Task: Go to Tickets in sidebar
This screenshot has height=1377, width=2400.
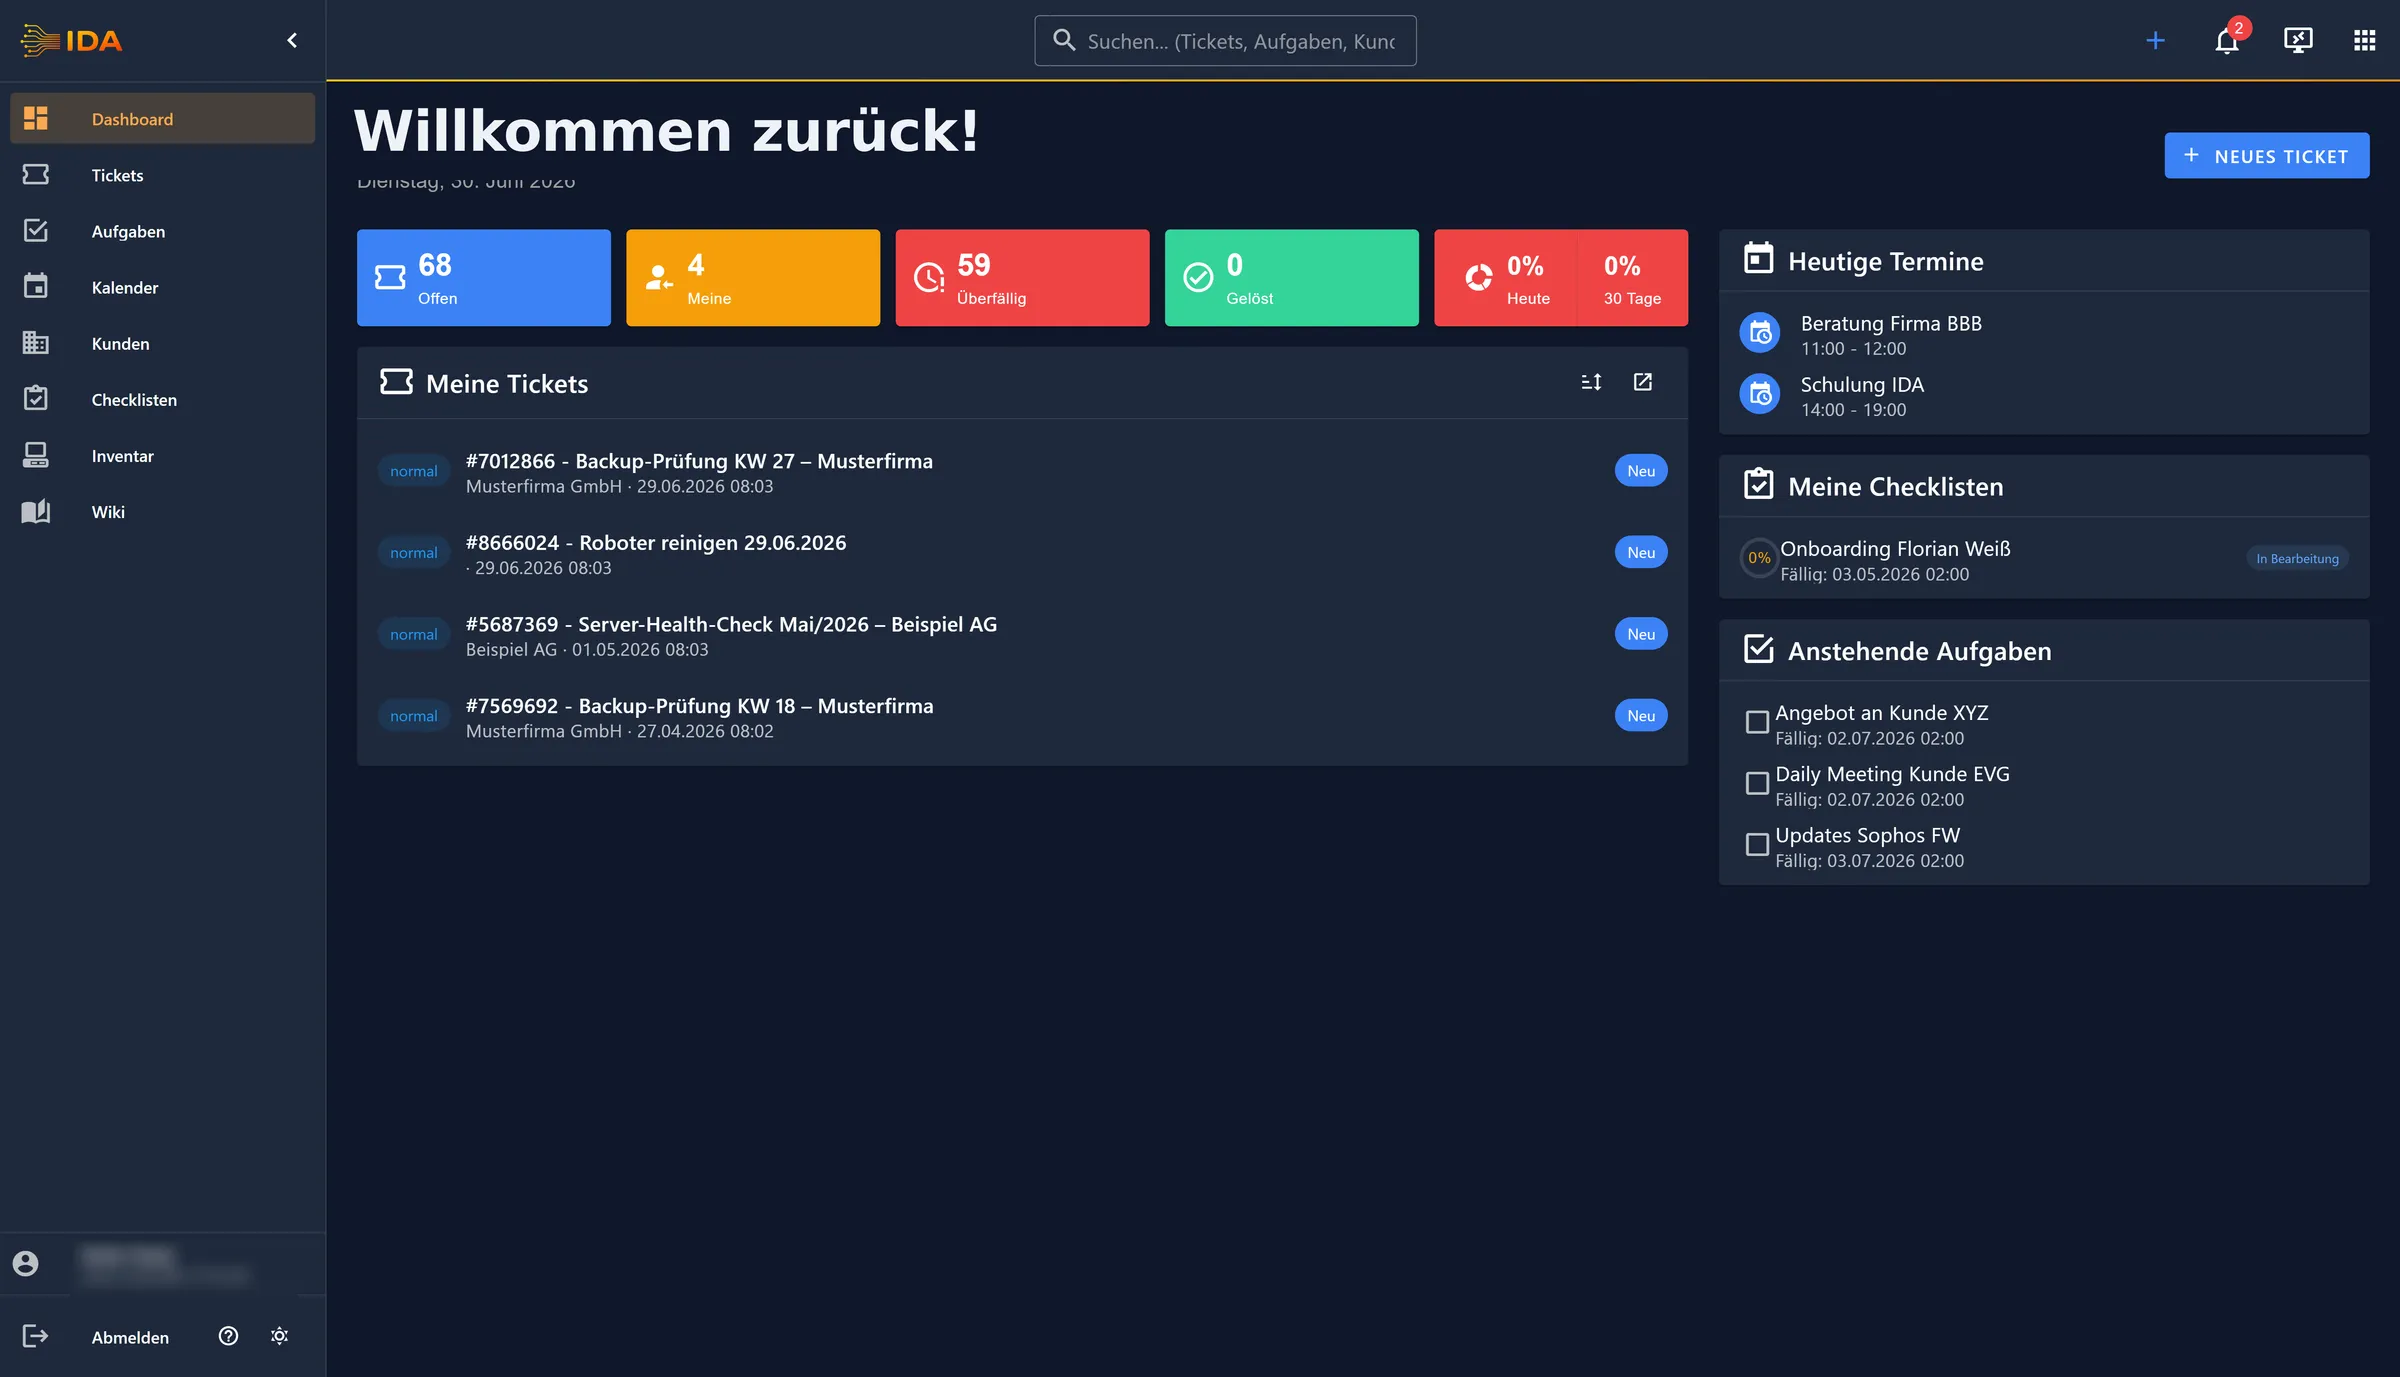Action: [x=162, y=175]
